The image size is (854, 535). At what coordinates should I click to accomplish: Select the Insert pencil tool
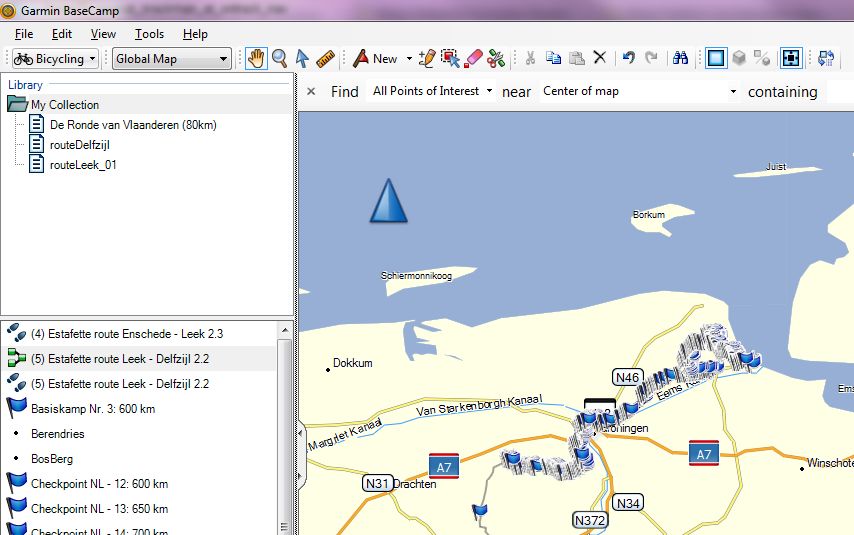pyautogui.click(x=427, y=58)
